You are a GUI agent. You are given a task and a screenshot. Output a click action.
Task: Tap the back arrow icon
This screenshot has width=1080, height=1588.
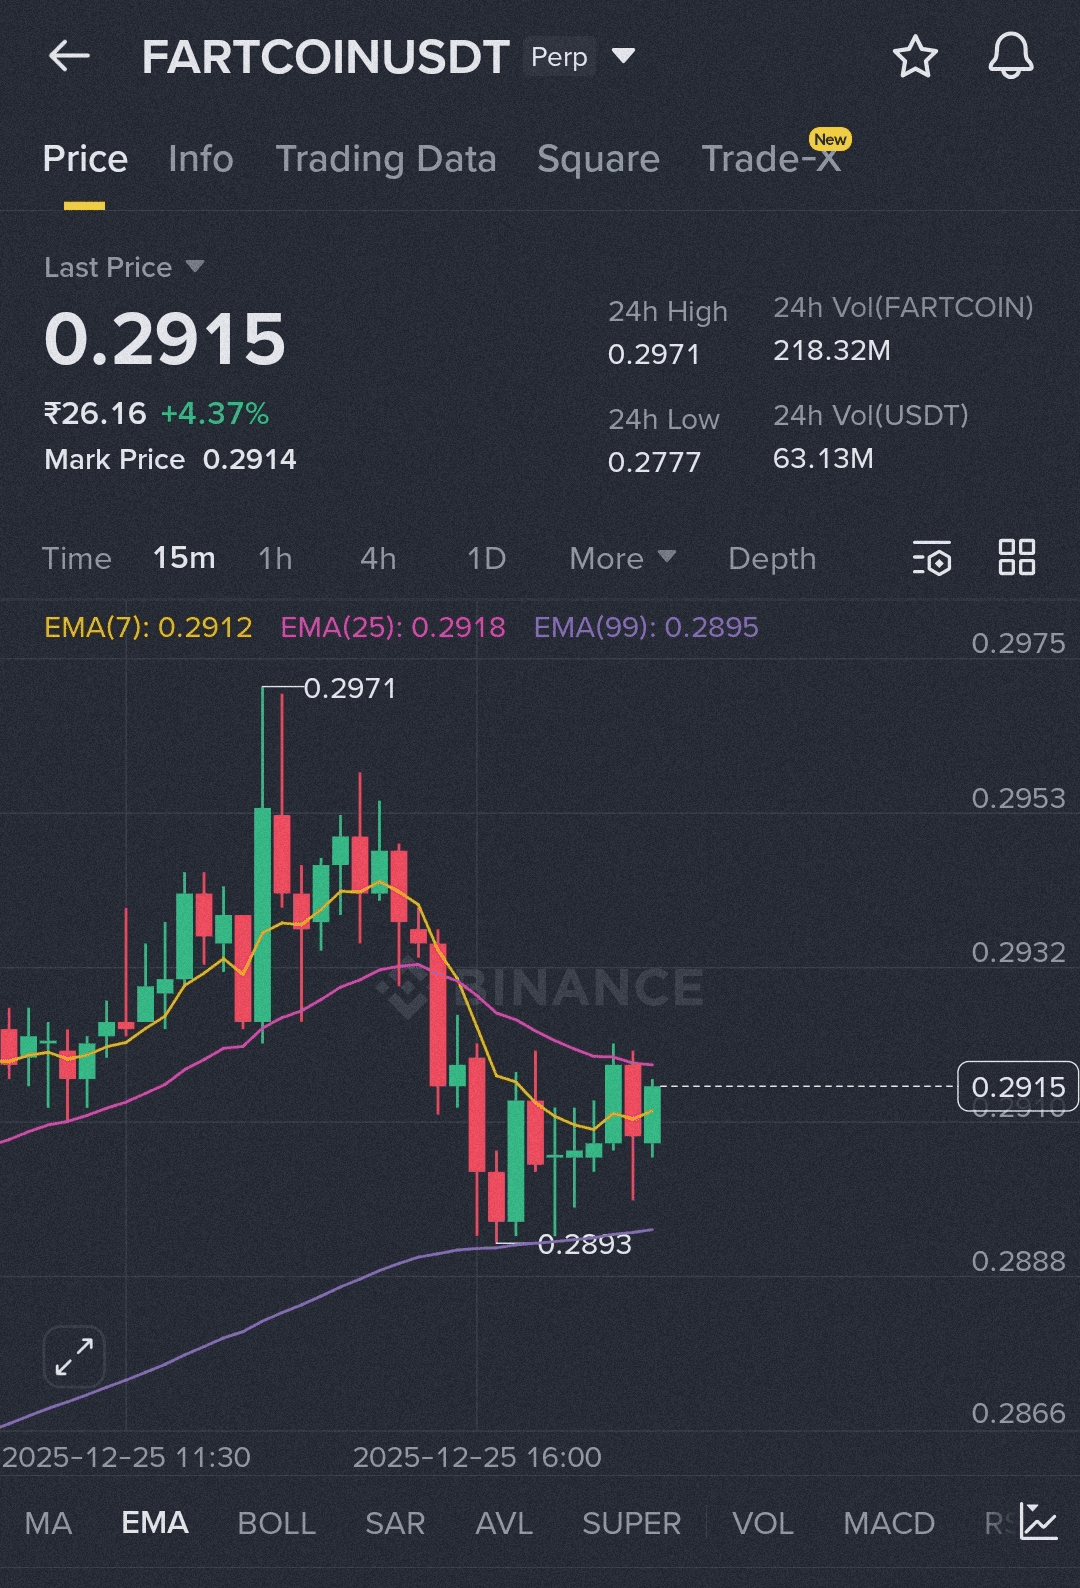click(x=69, y=57)
